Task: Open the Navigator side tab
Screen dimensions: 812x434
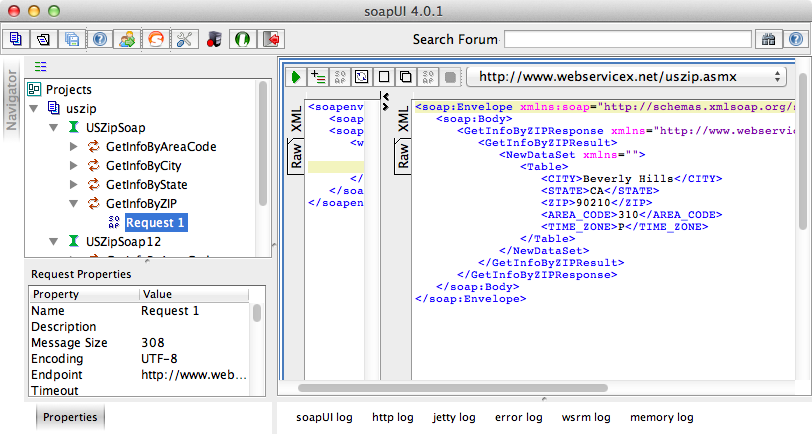Action: (11, 99)
